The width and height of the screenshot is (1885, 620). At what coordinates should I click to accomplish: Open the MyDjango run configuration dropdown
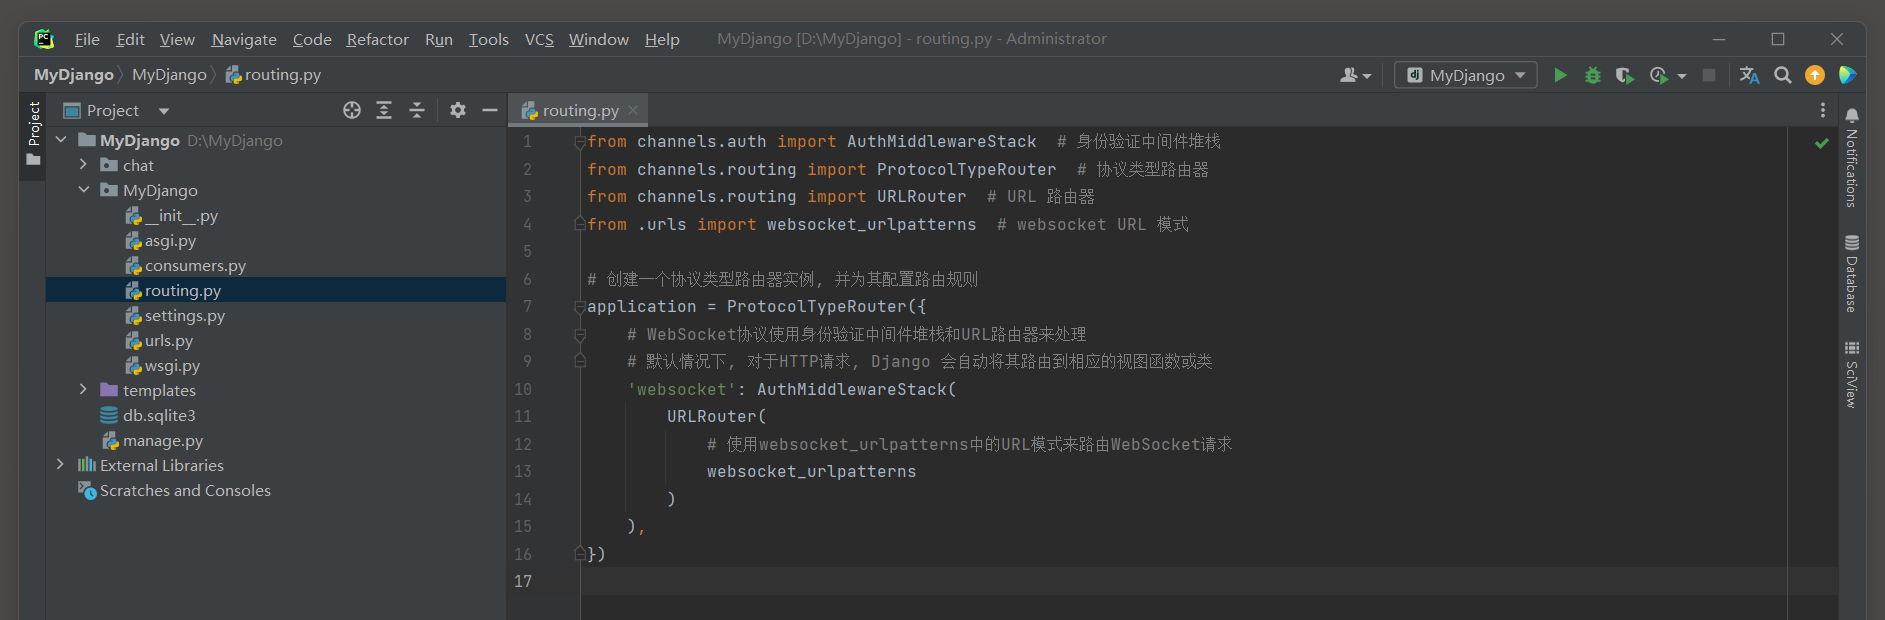pos(1465,75)
